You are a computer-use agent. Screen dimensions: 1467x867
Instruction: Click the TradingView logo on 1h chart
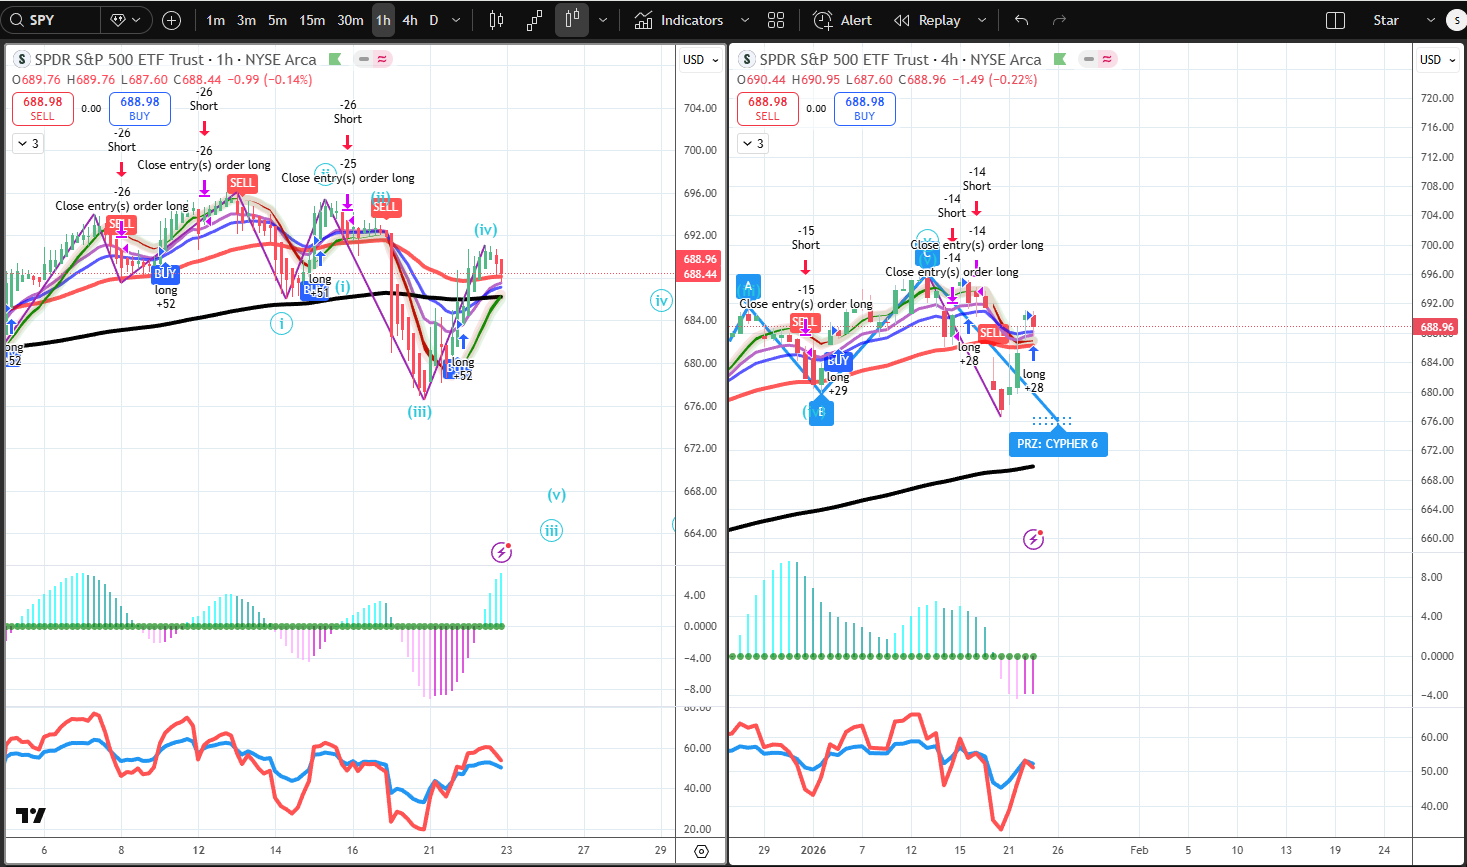click(x=31, y=815)
